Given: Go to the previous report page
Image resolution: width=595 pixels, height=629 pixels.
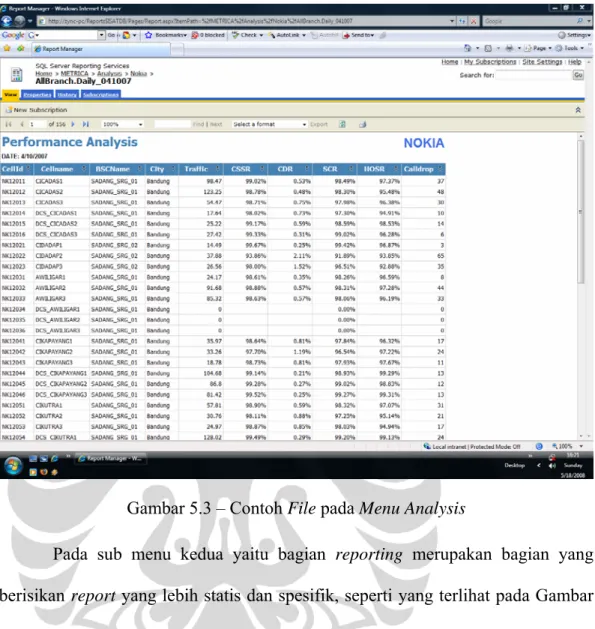Looking at the screenshot, I should pyautogui.click(x=22, y=124).
